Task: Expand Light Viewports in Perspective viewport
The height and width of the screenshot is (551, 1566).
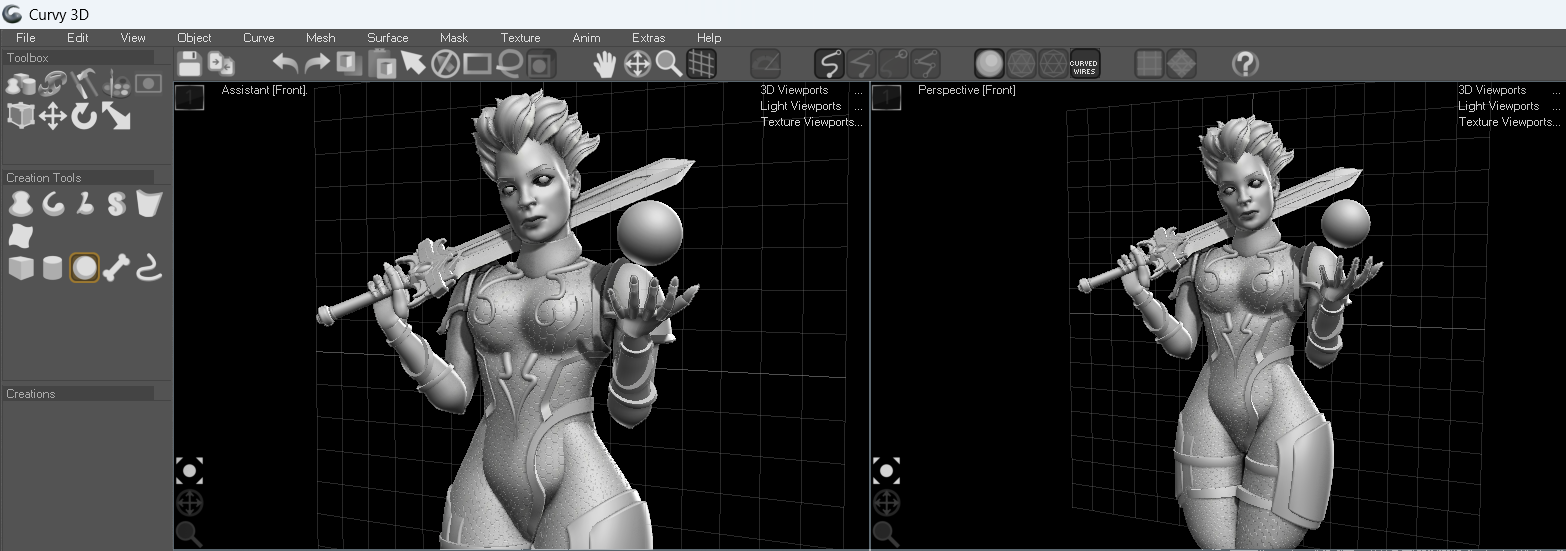Action: [x=1509, y=106]
